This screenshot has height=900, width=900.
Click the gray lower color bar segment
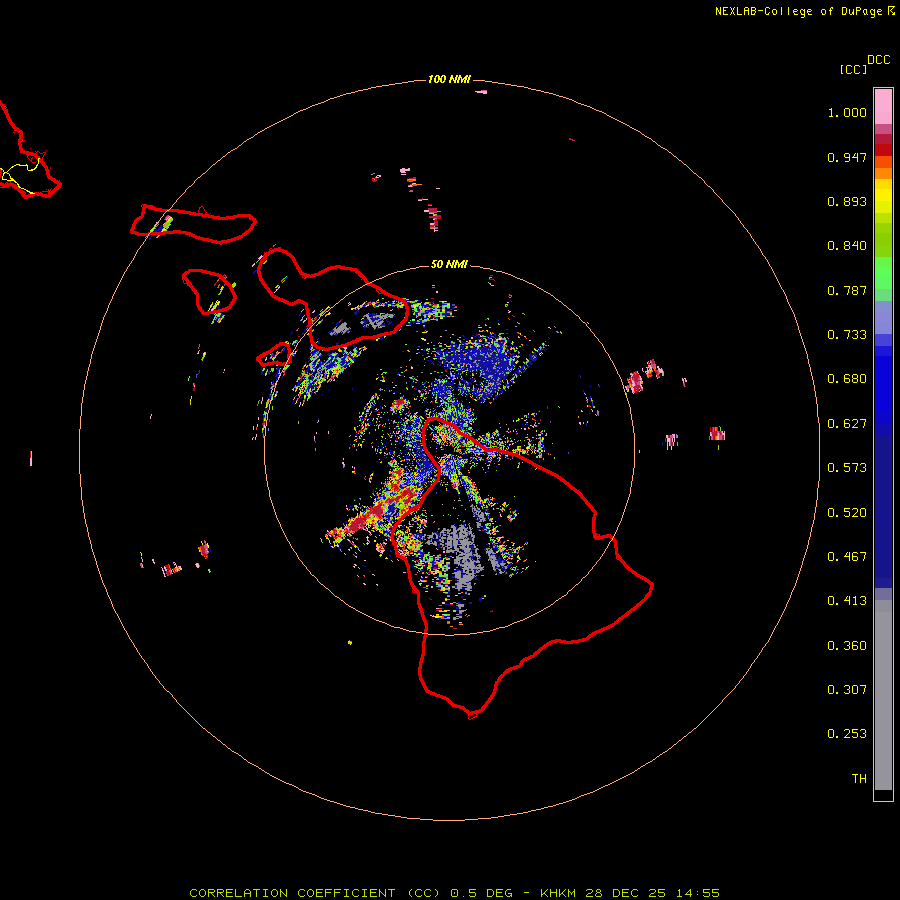click(883, 695)
